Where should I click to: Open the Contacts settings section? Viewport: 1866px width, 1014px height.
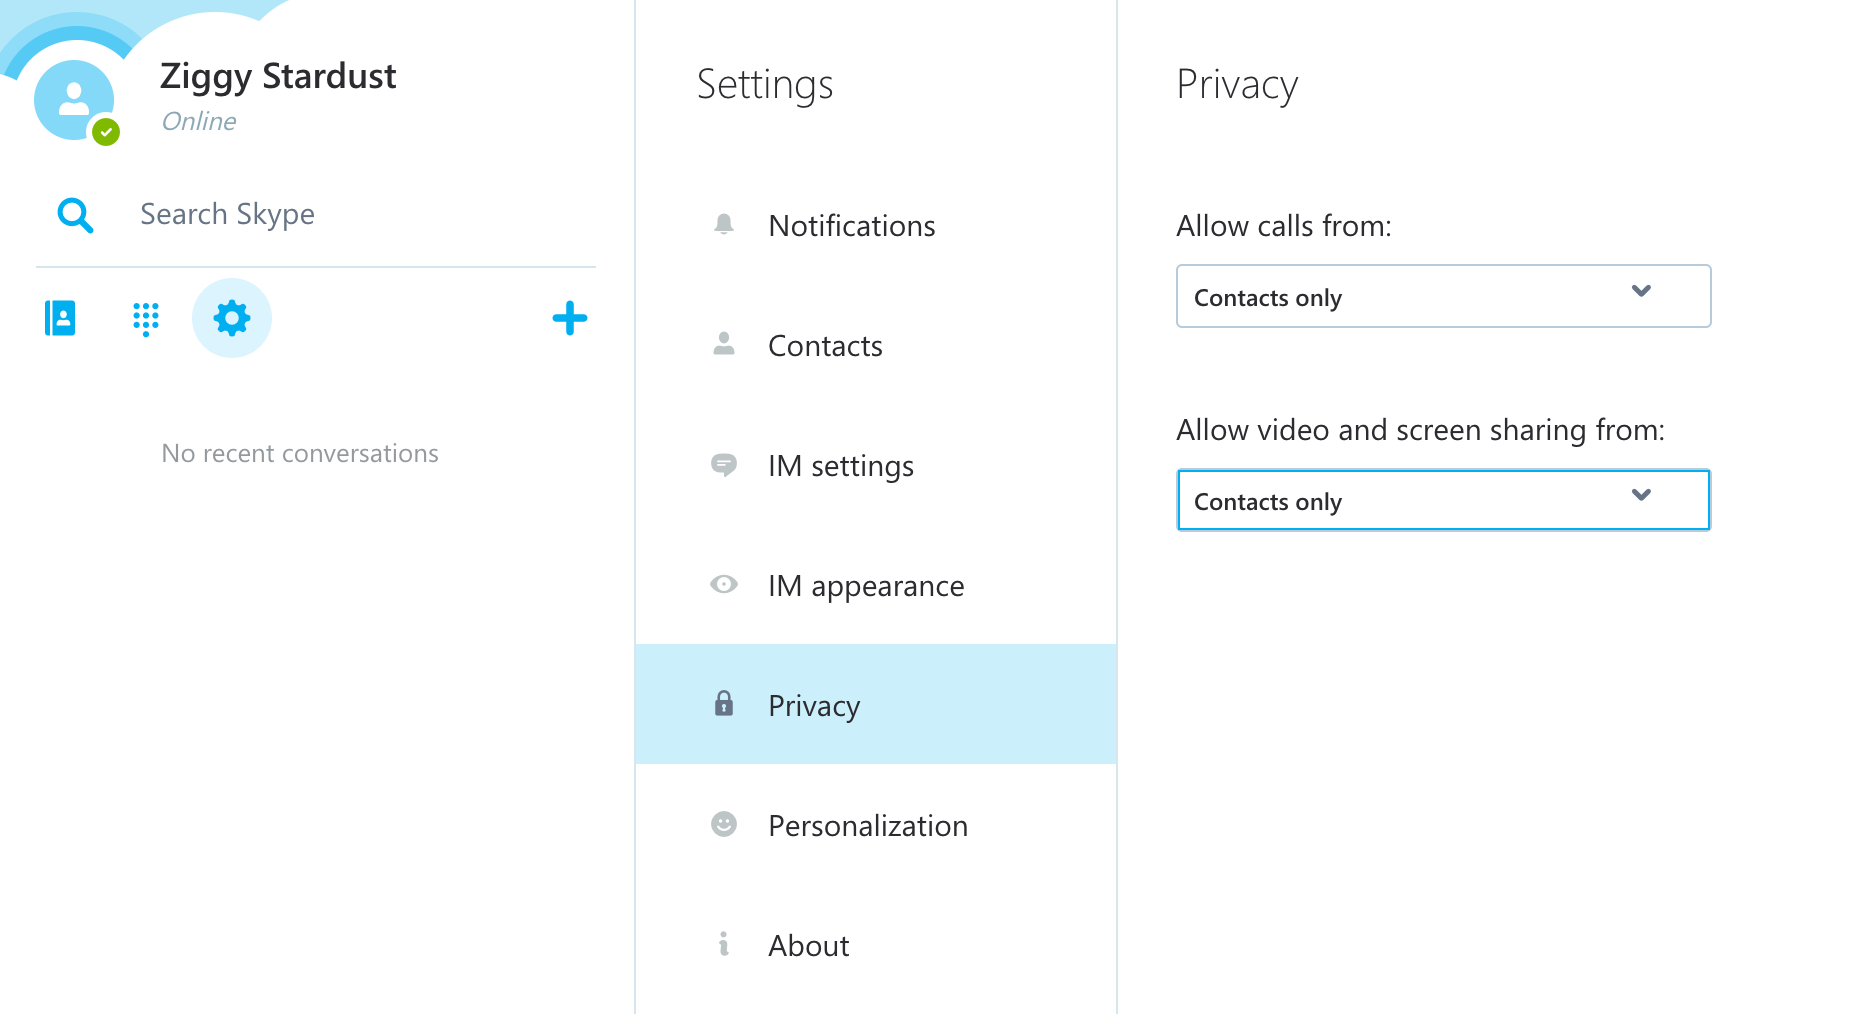[x=876, y=345]
